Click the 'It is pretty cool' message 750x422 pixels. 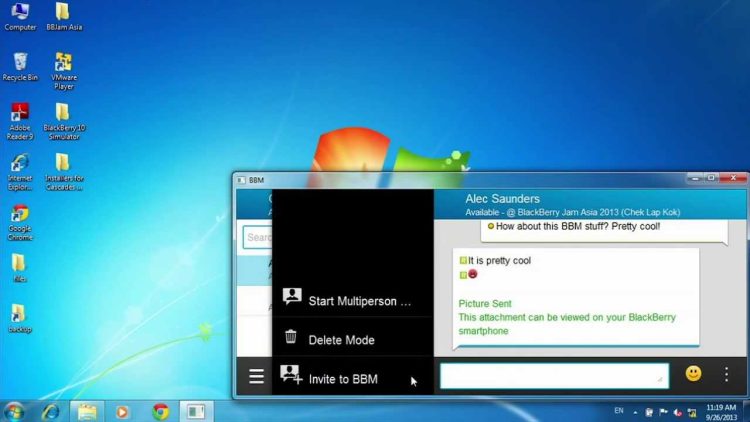(x=499, y=261)
